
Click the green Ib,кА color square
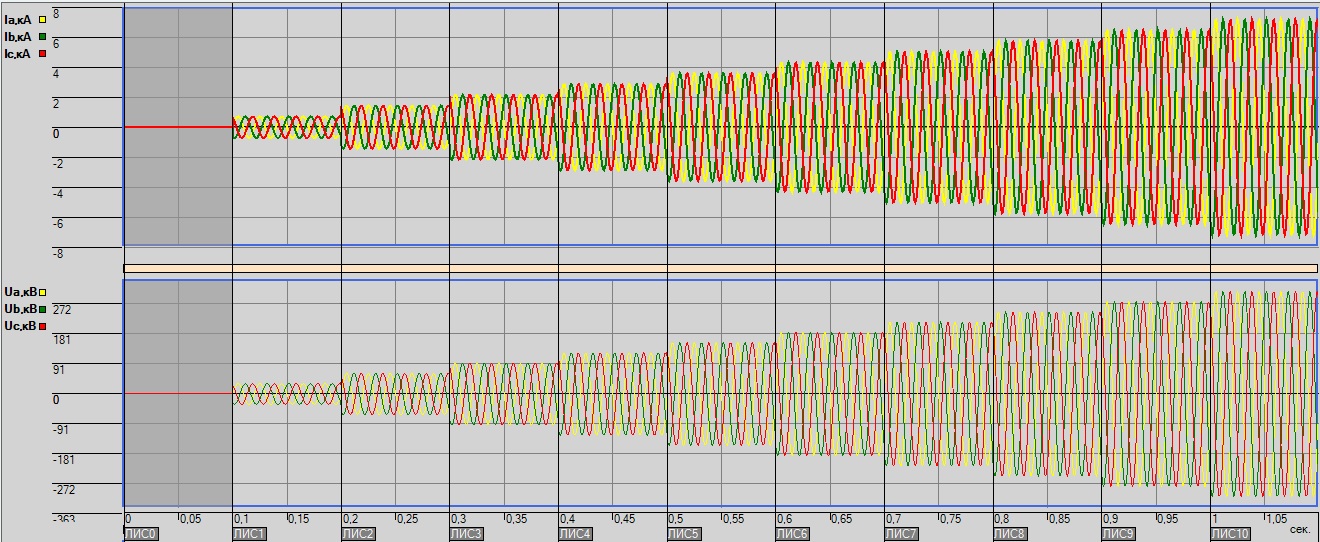click(42, 36)
